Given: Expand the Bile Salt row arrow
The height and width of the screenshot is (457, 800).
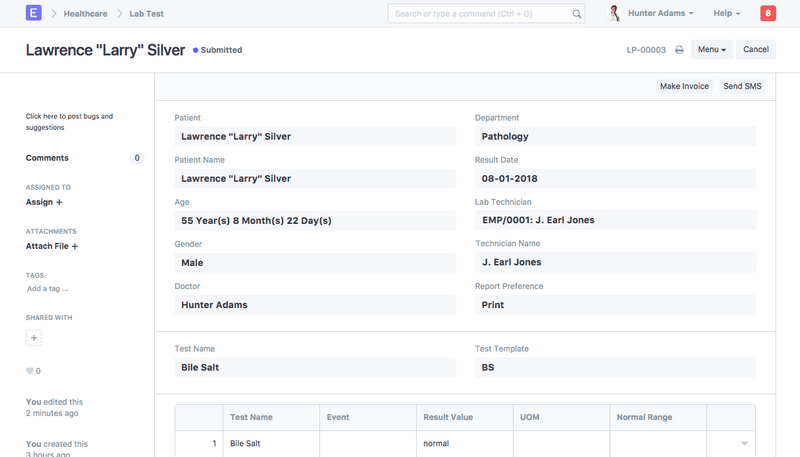Looking at the screenshot, I should [x=743, y=443].
